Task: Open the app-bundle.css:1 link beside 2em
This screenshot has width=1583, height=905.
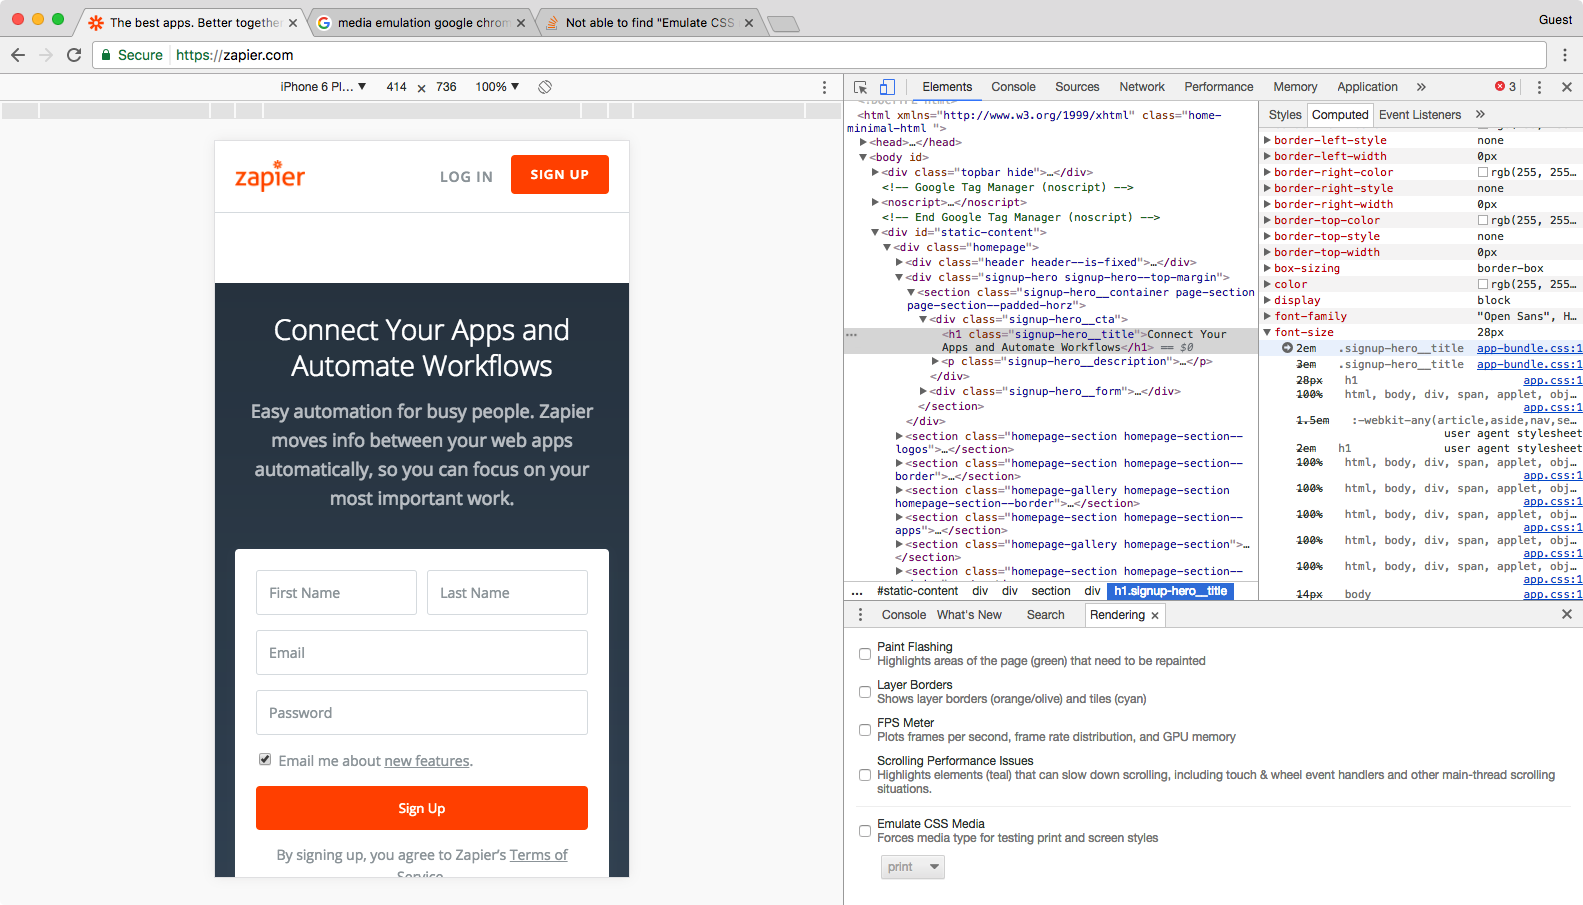Action: [1529, 348]
